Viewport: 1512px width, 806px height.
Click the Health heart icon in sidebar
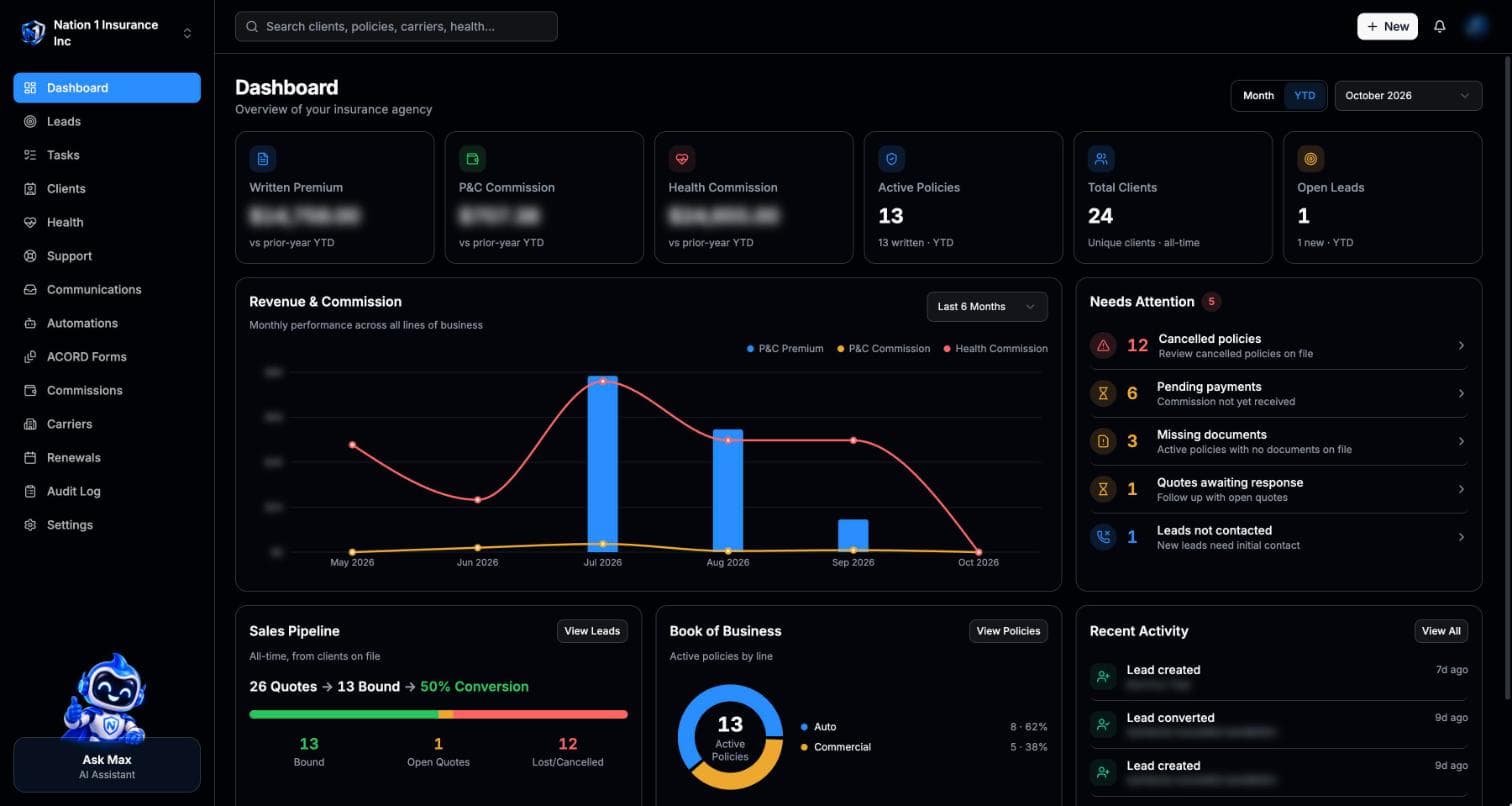(x=30, y=222)
